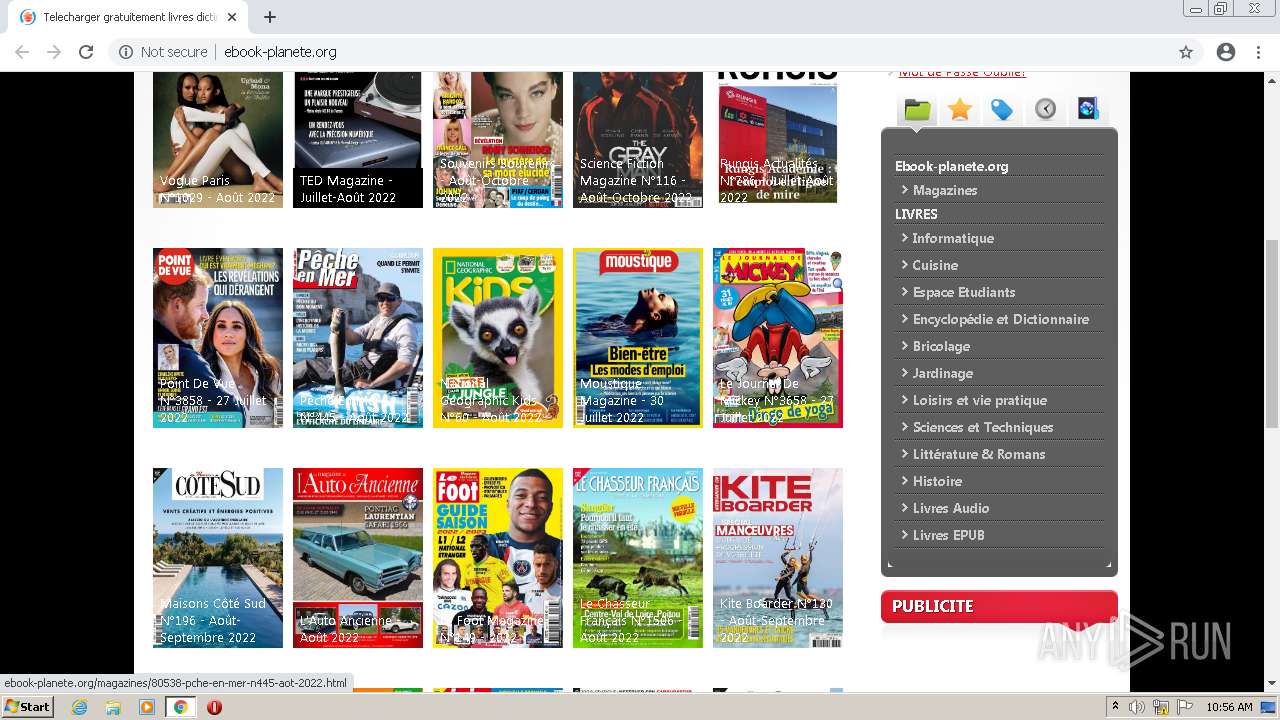Click the page vertical scrollbar thumb
This screenshot has height=720, width=1280.
[1271, 335]
